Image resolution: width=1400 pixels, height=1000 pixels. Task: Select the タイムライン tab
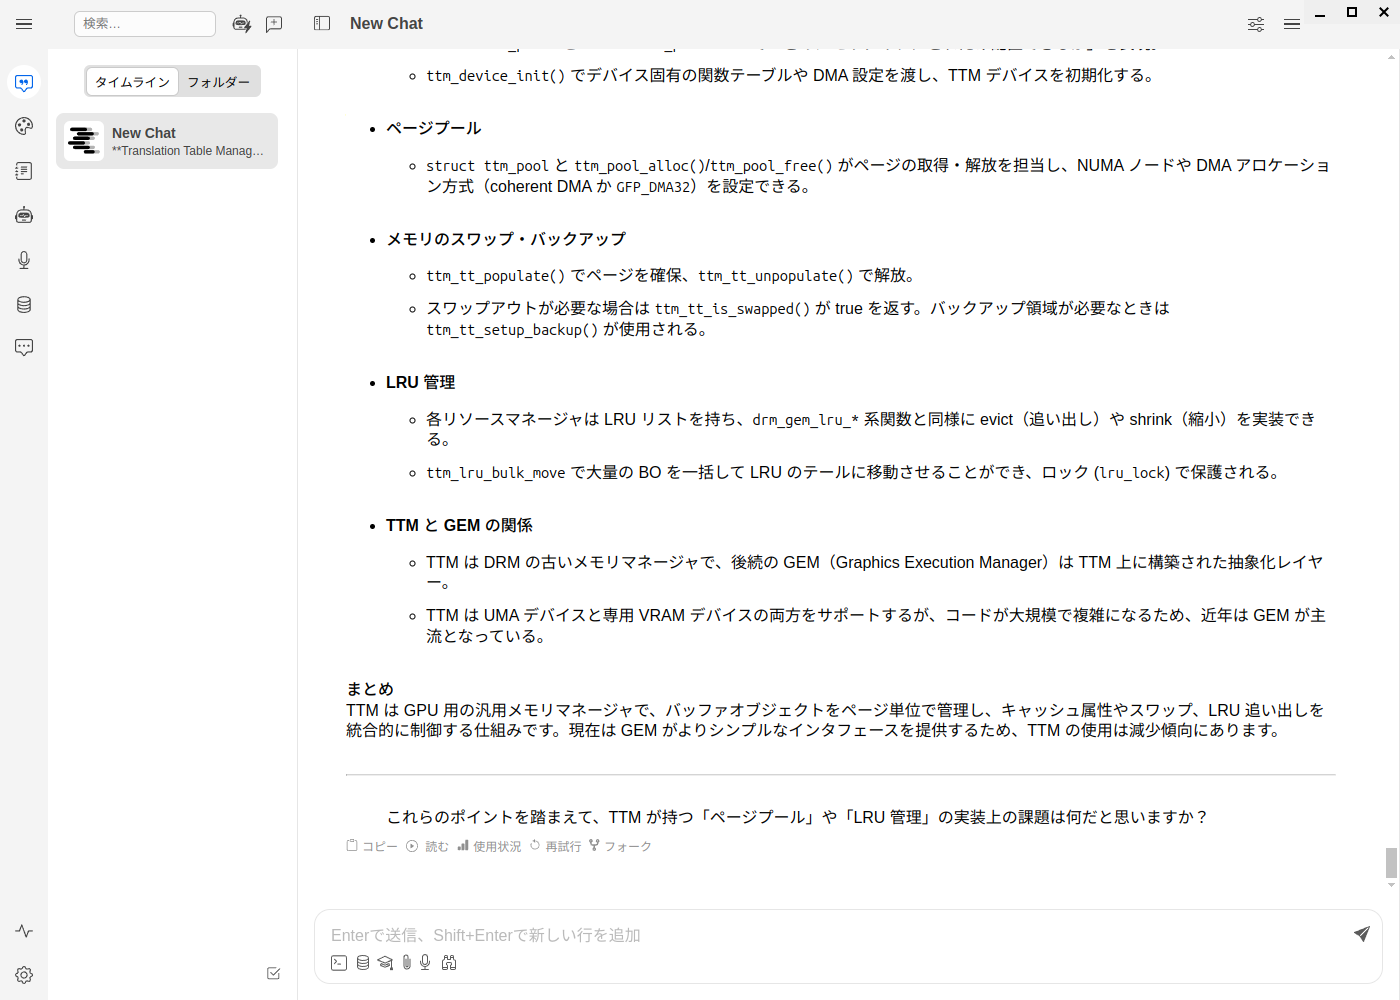click(x=132, y=82)
